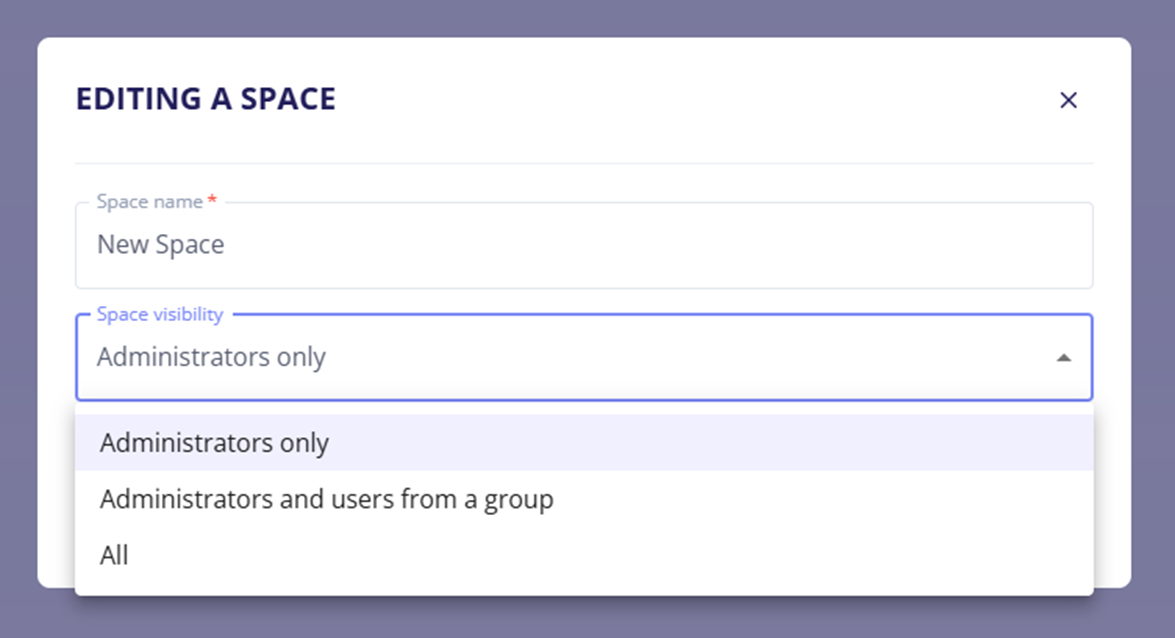
Task: Click the "Space visibility" field label
Action: pos(159,315)
